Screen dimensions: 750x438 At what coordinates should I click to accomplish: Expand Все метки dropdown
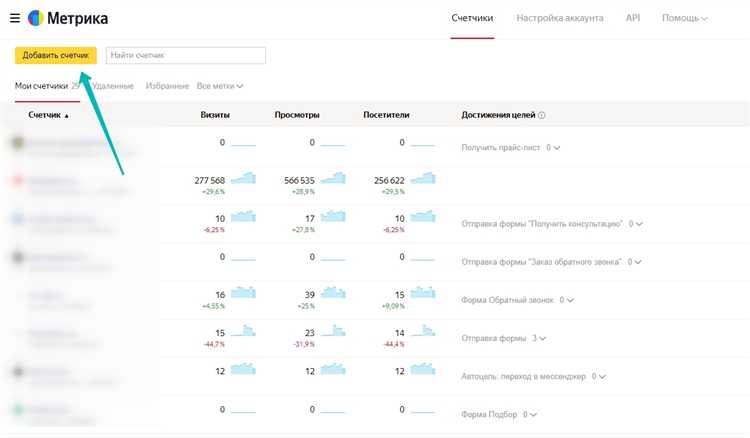(220, 86)
